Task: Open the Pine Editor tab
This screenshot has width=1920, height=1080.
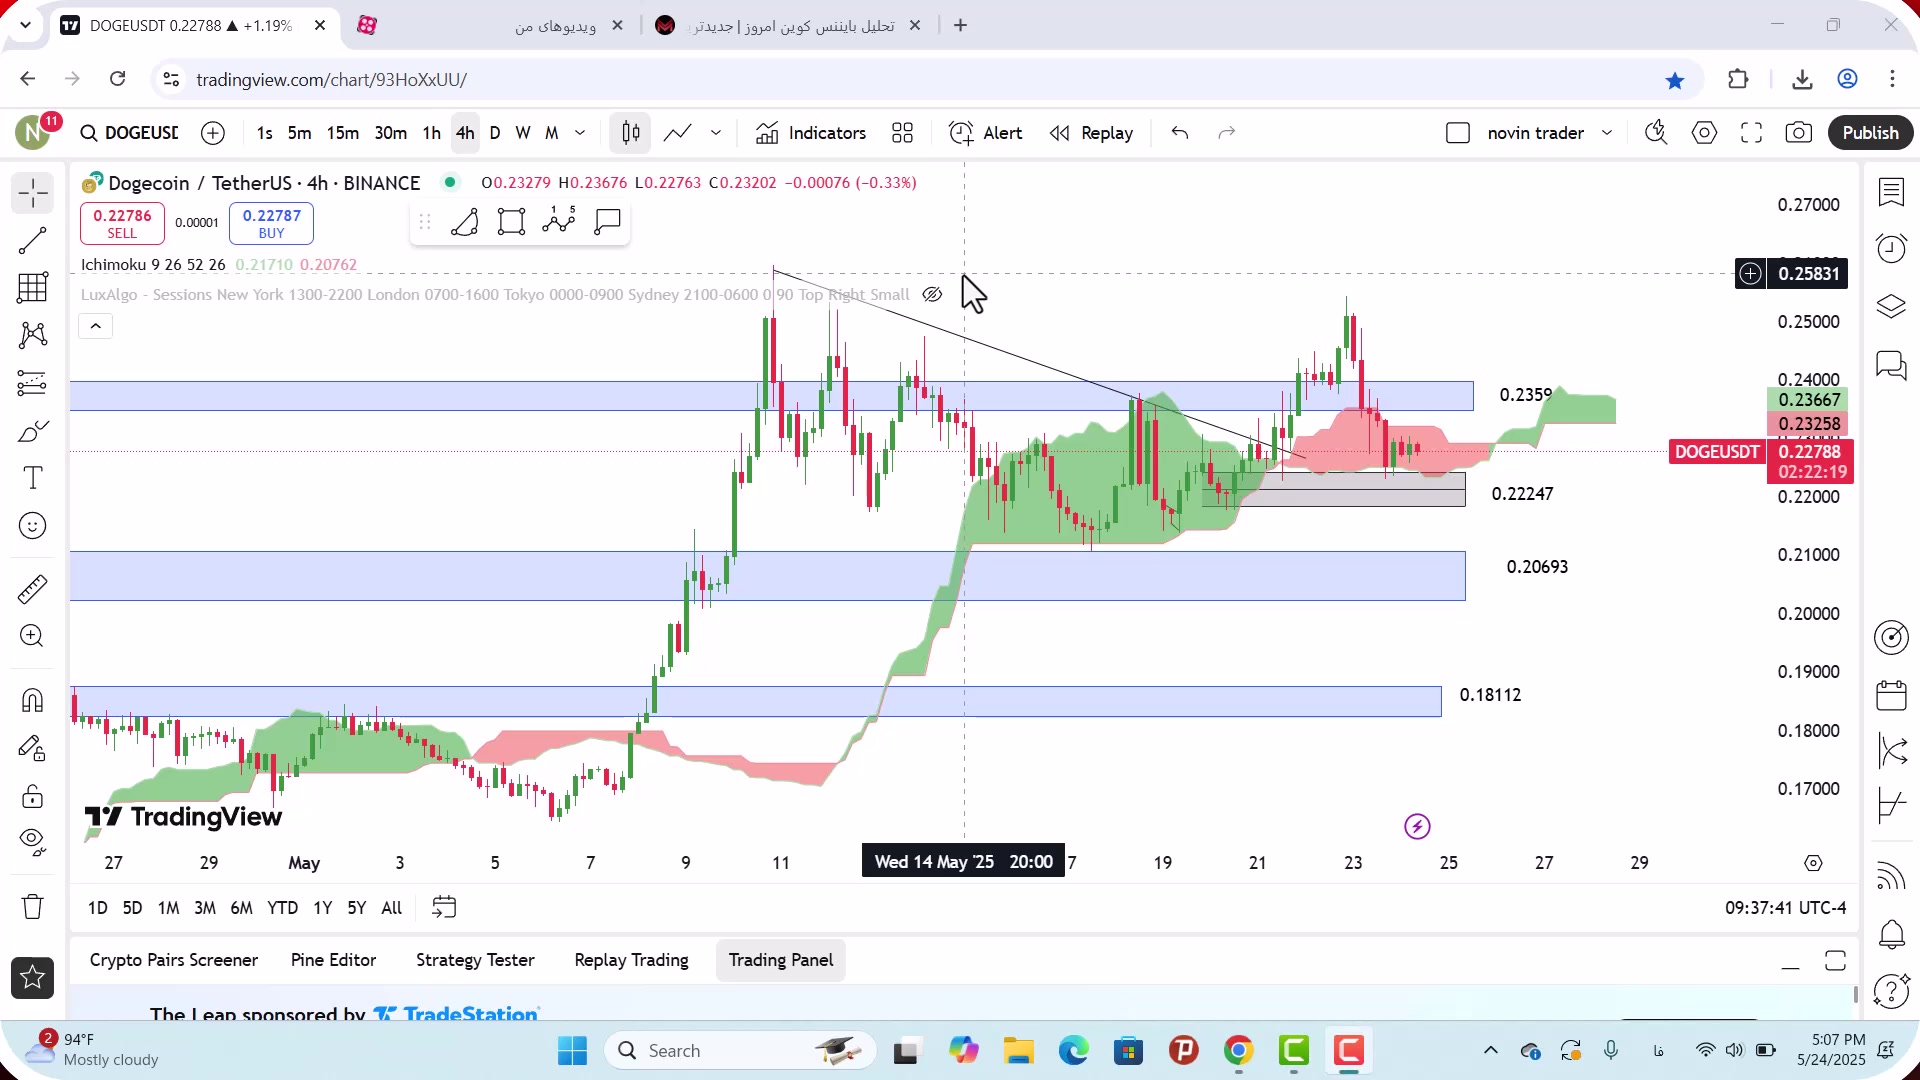Action: 333,960
